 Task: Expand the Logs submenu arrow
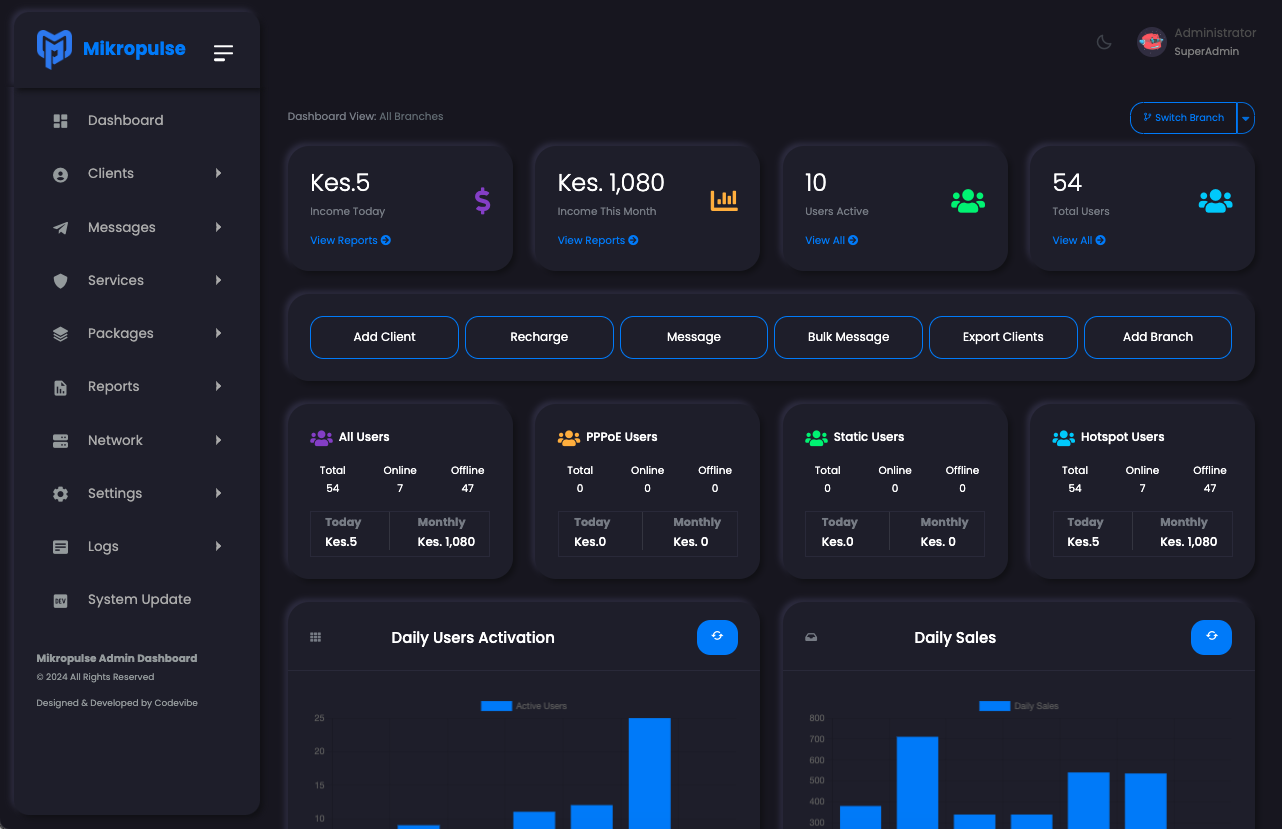coord(218,546)
